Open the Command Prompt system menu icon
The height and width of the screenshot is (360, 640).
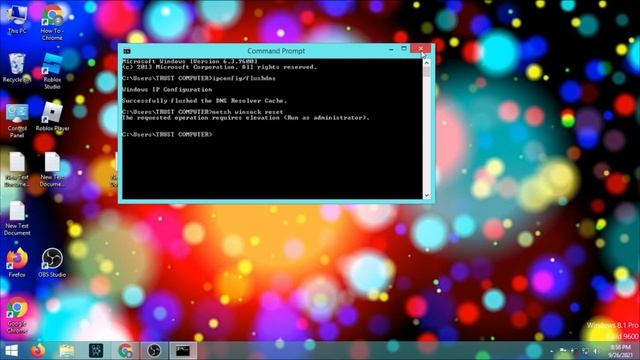click(127, 51)
